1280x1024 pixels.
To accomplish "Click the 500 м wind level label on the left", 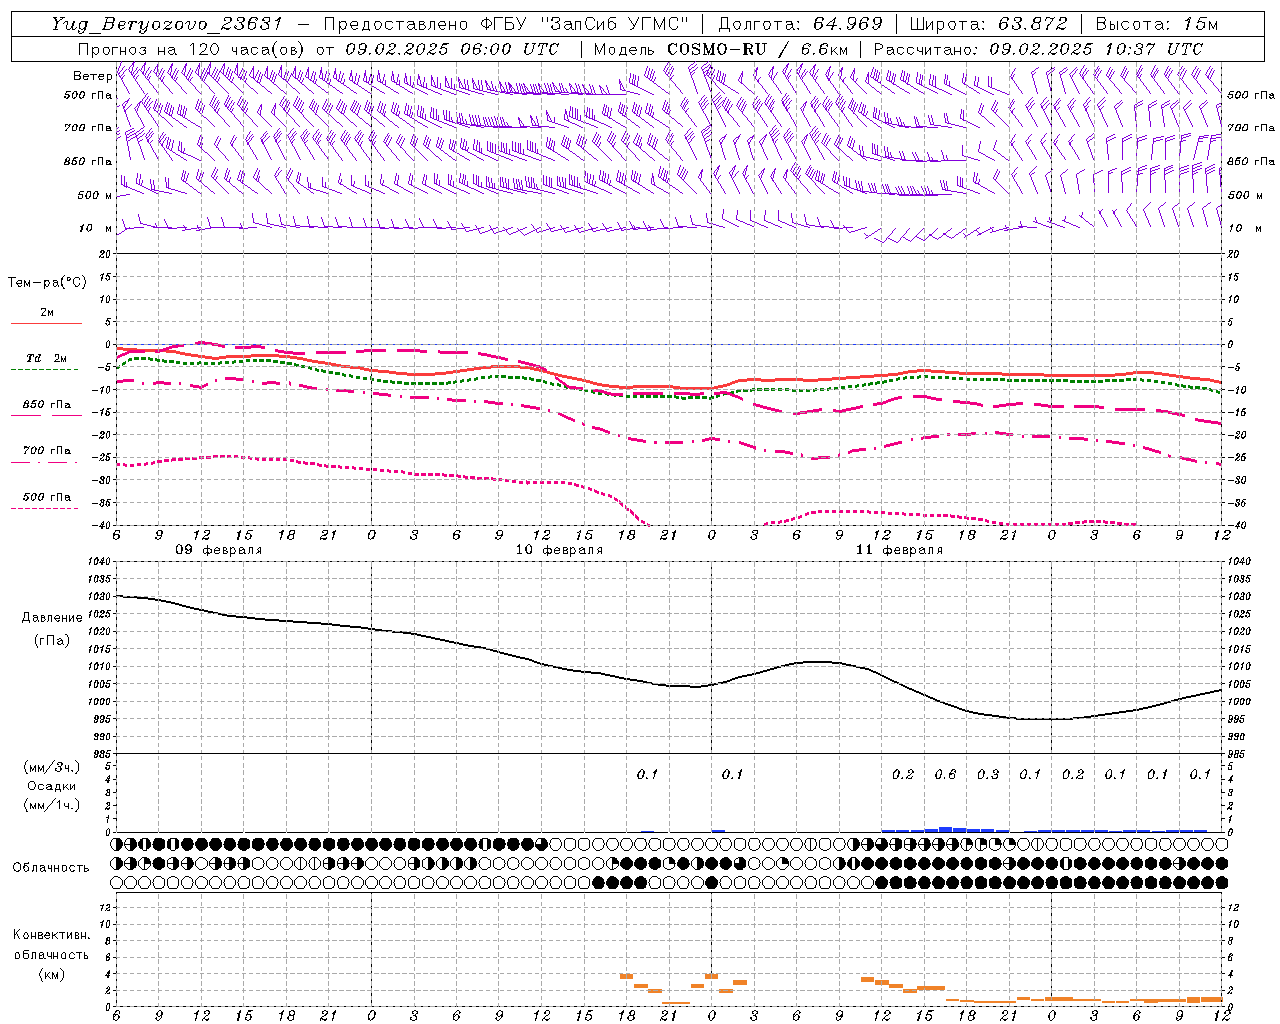I will click(95, 195).
